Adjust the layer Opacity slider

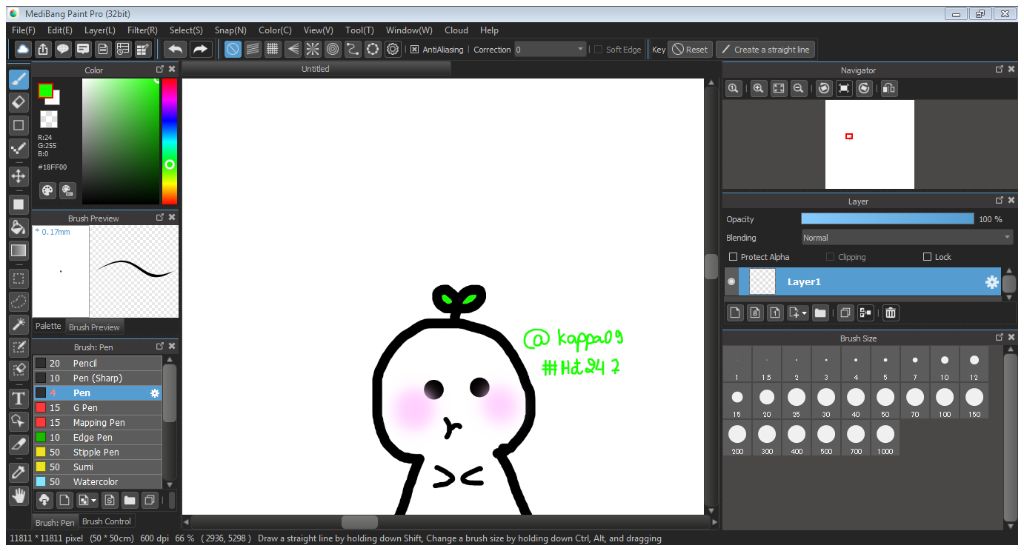pos(887,219)
